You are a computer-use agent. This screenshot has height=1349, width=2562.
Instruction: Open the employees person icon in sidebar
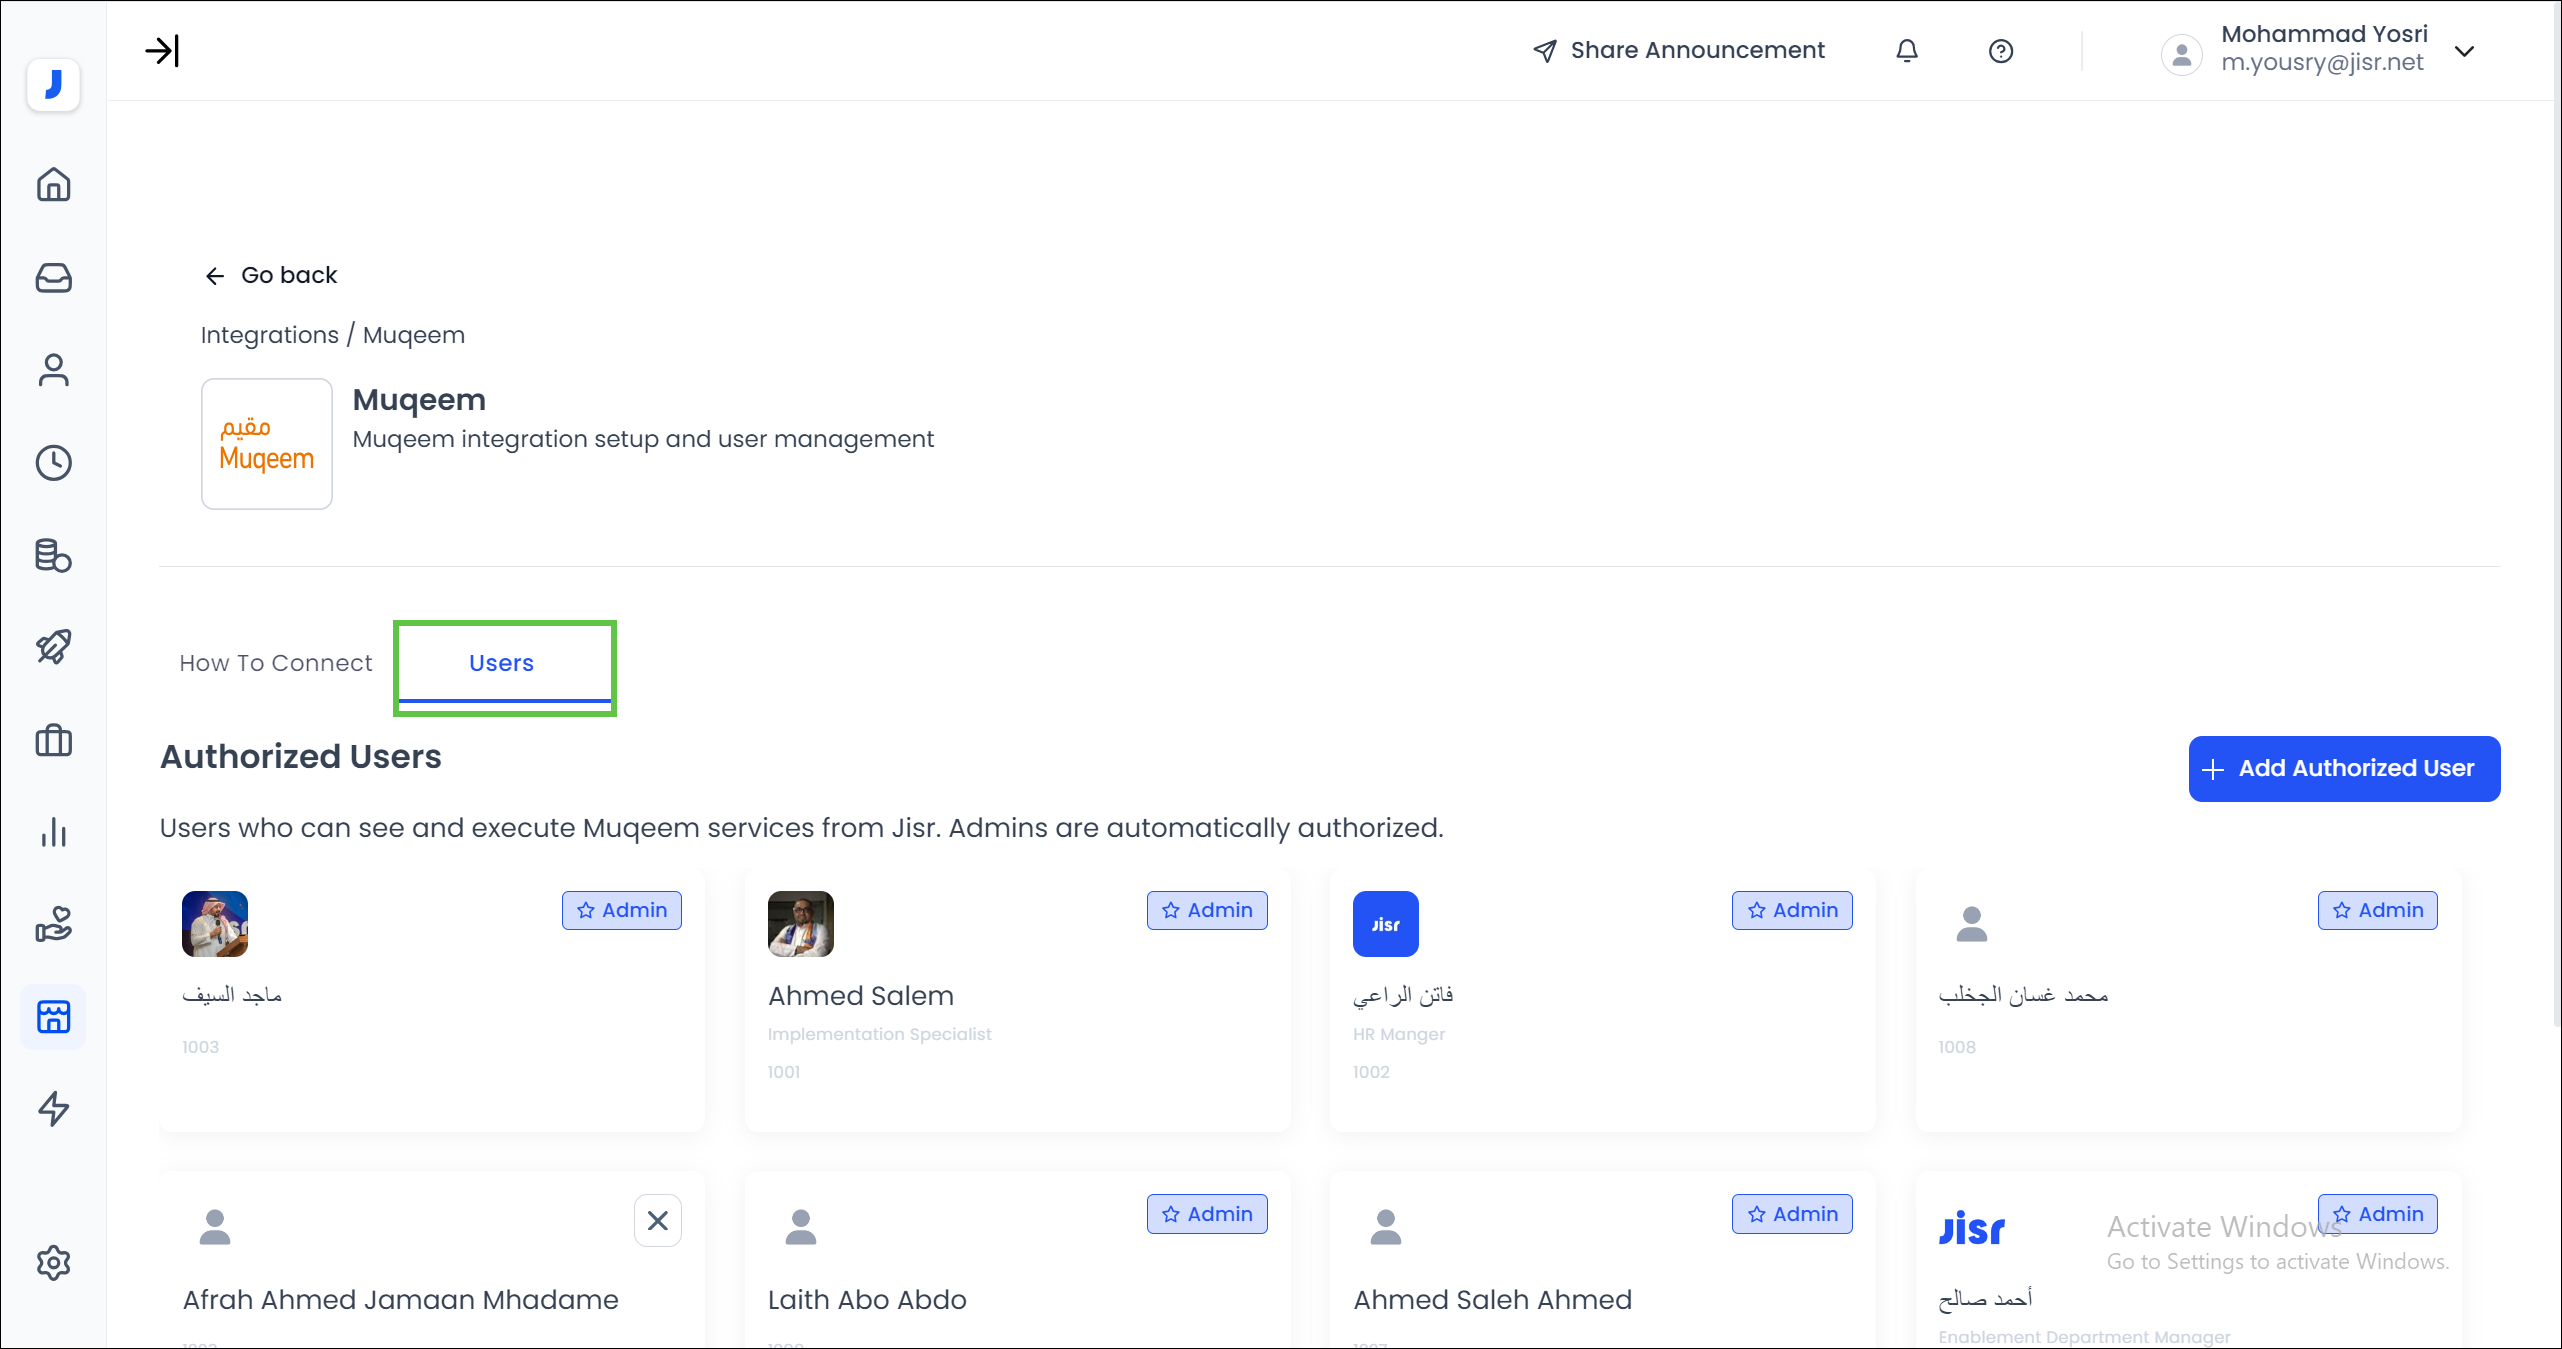click(x=53, y=370)
